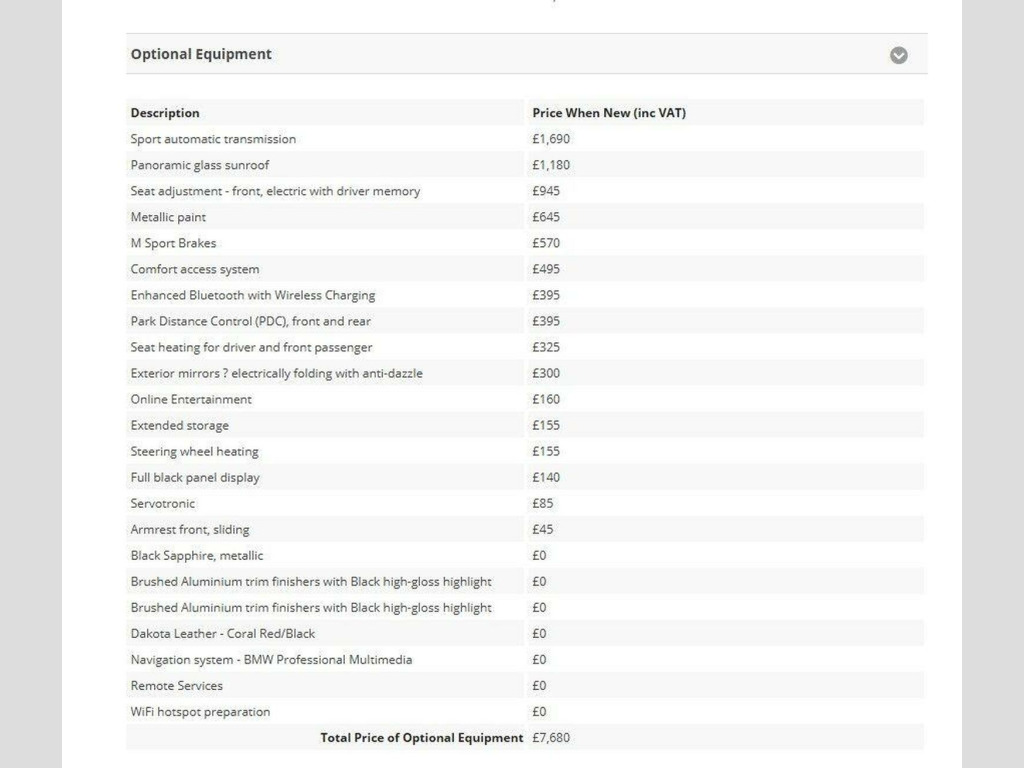
Task: Select the Price When New column header
Action: tap(609, 113)
